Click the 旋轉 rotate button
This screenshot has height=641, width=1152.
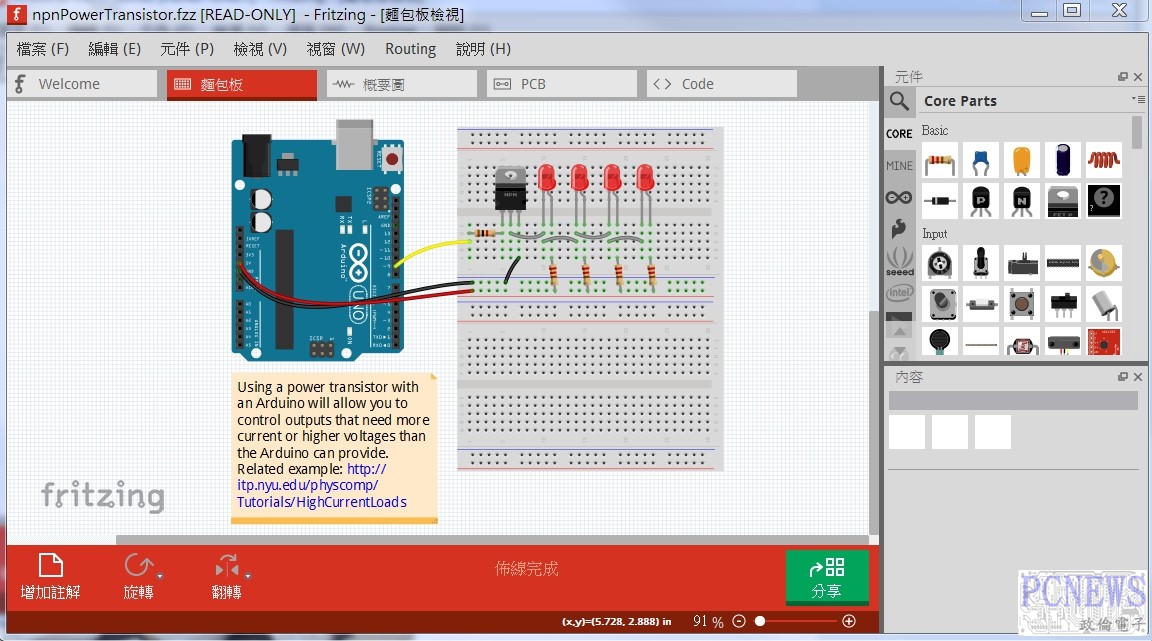[138, 576]
